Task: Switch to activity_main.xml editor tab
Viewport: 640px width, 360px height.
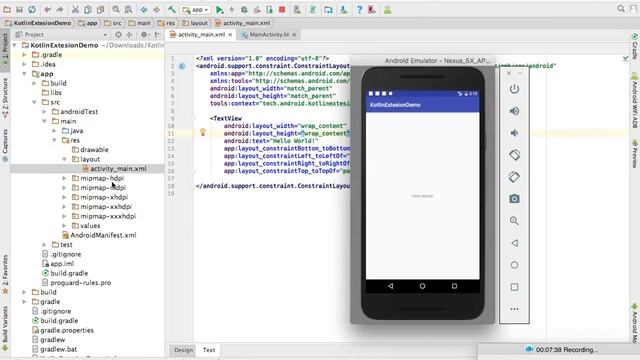Action: (x=201, y=35)
